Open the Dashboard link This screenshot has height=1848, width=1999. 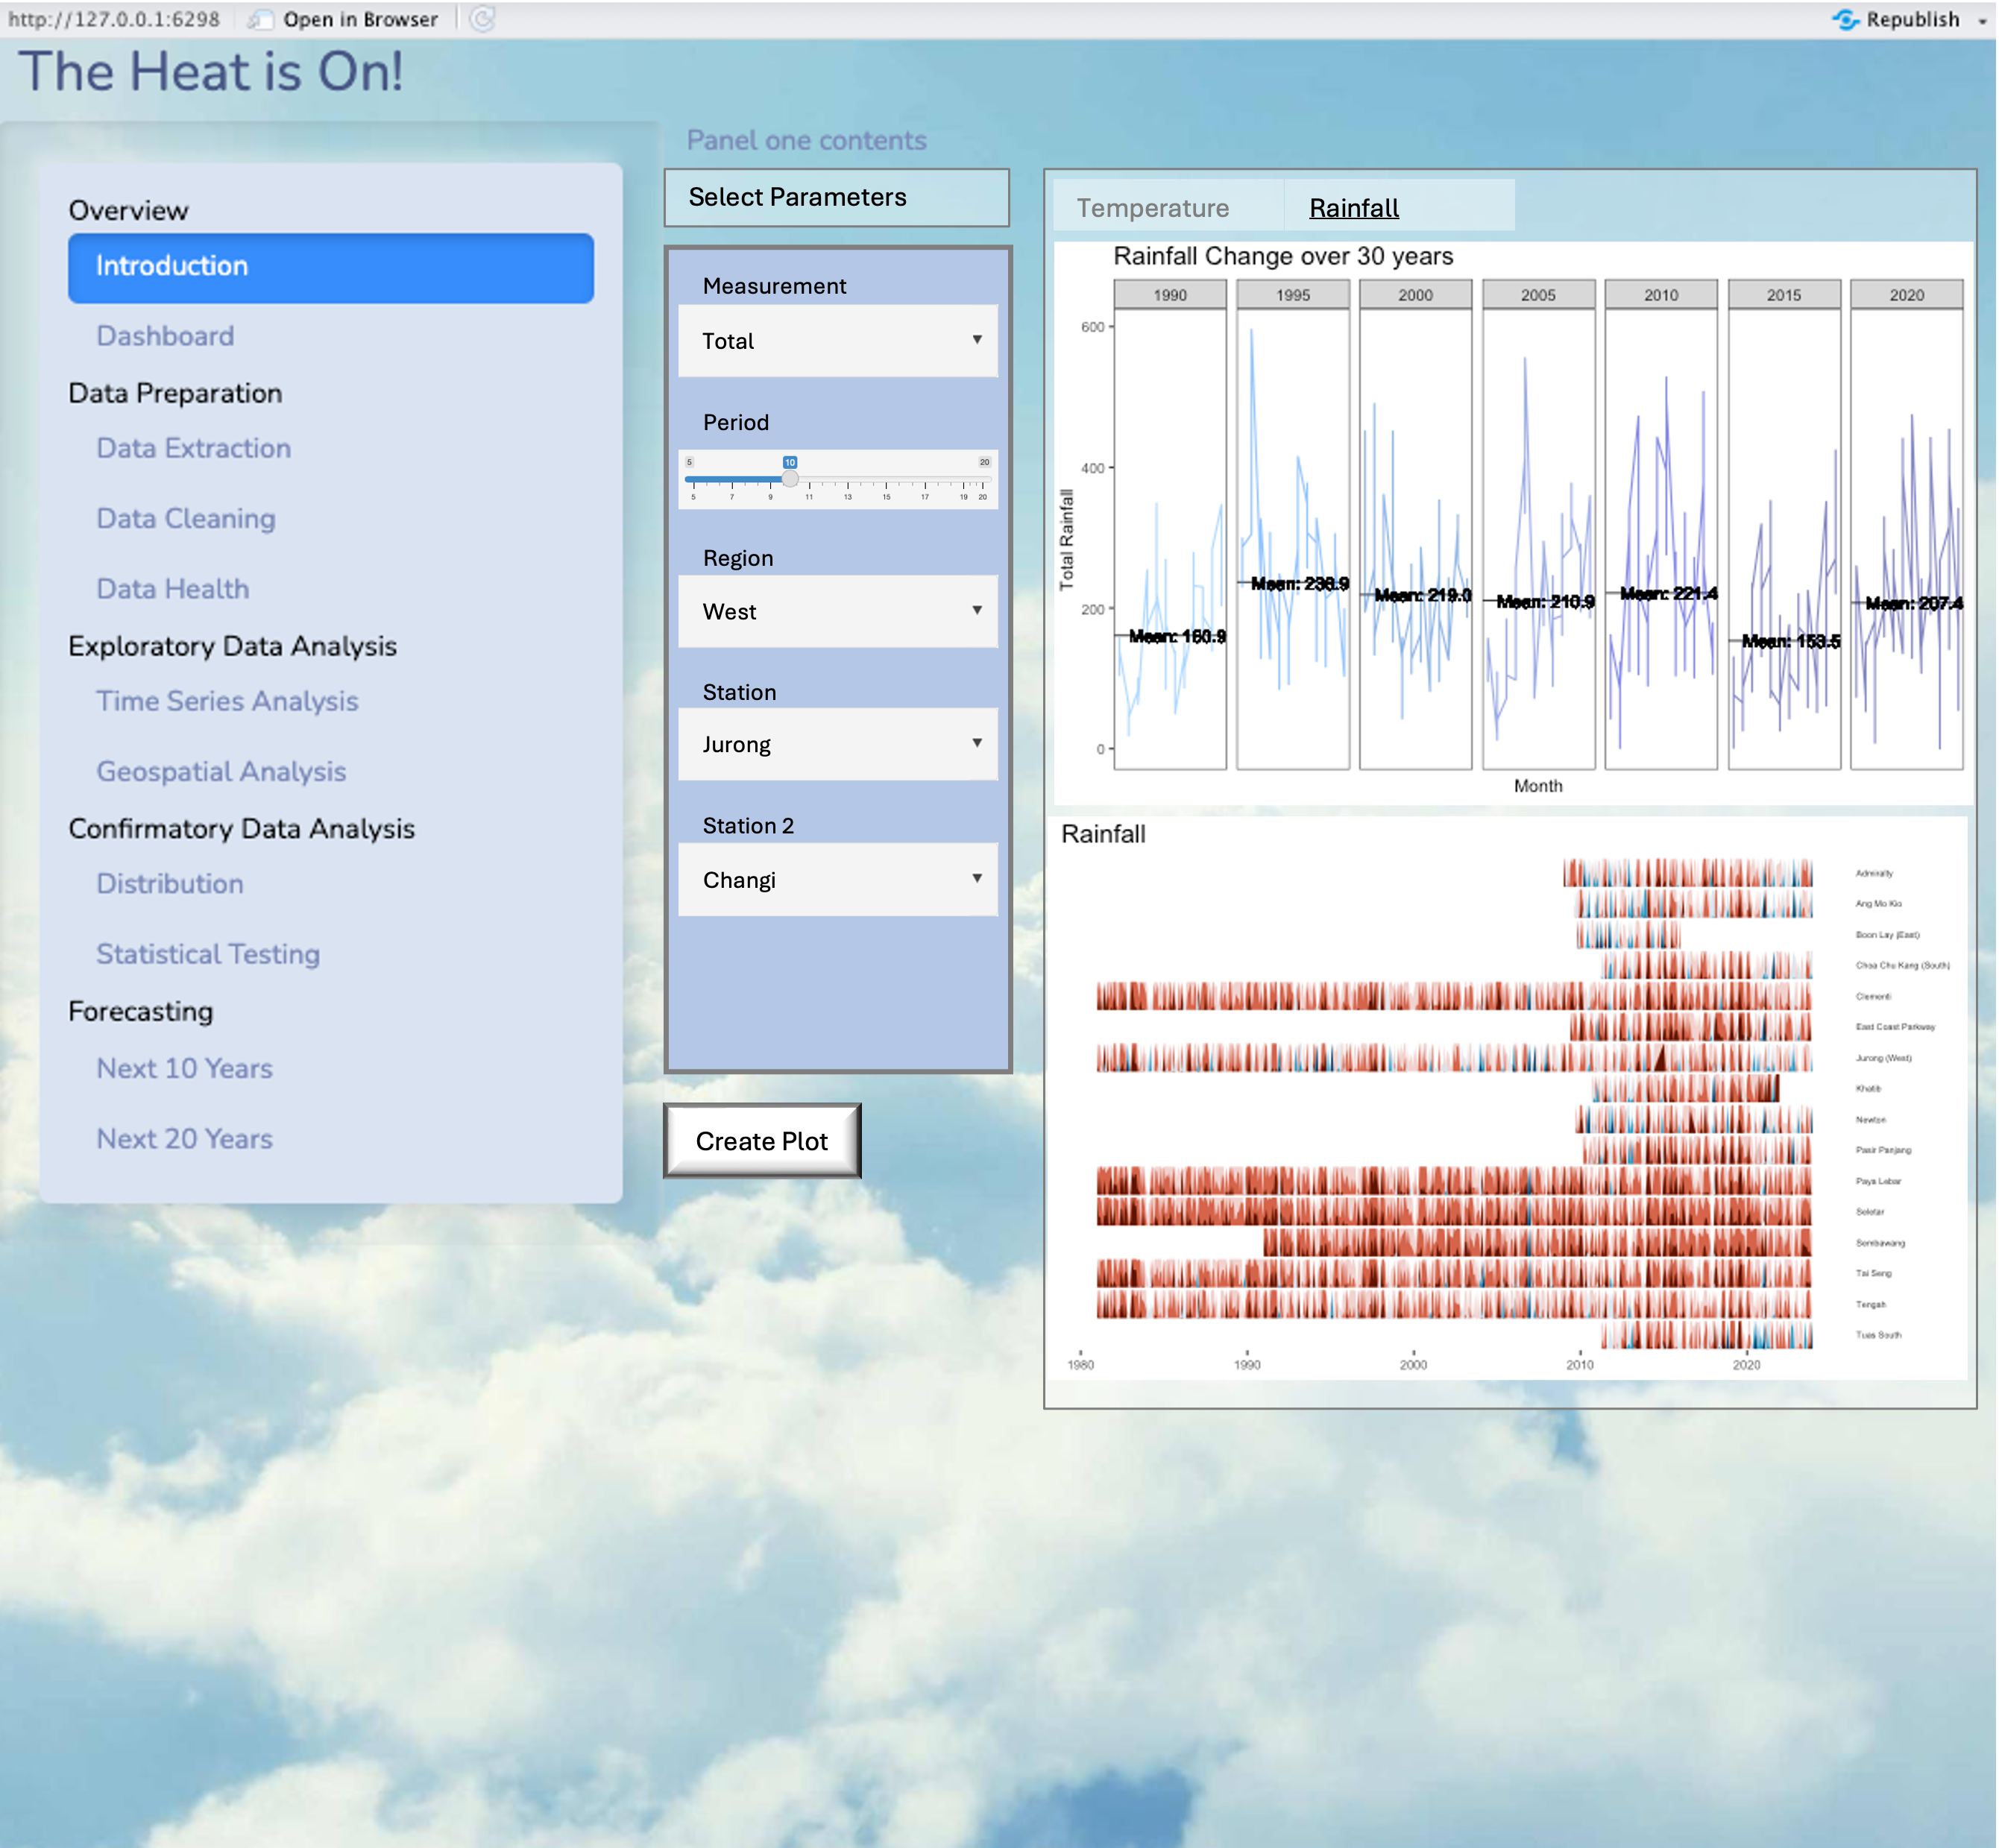point(165,336)
